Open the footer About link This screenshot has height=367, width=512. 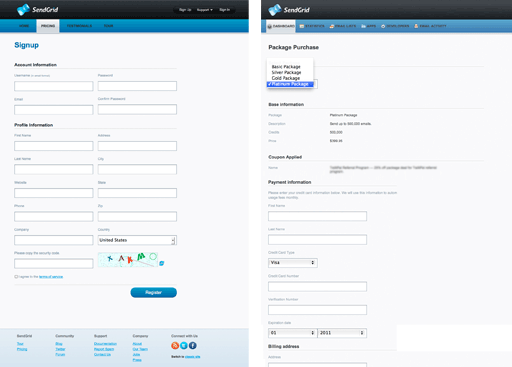(x=137, y=344)
